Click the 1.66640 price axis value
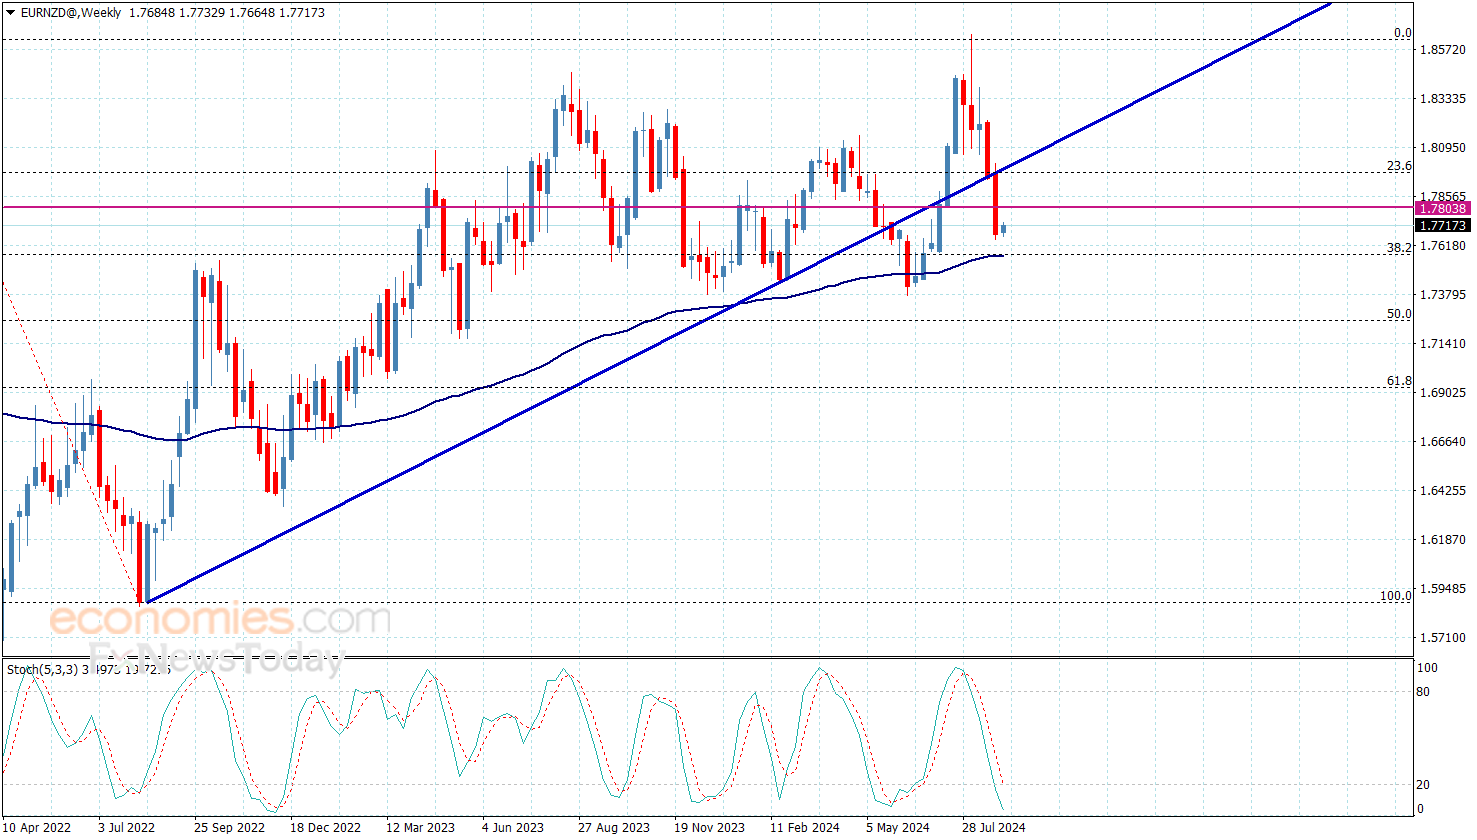Image resolution: width=1477 pixels, height=840 pixels. [1443, 442]
